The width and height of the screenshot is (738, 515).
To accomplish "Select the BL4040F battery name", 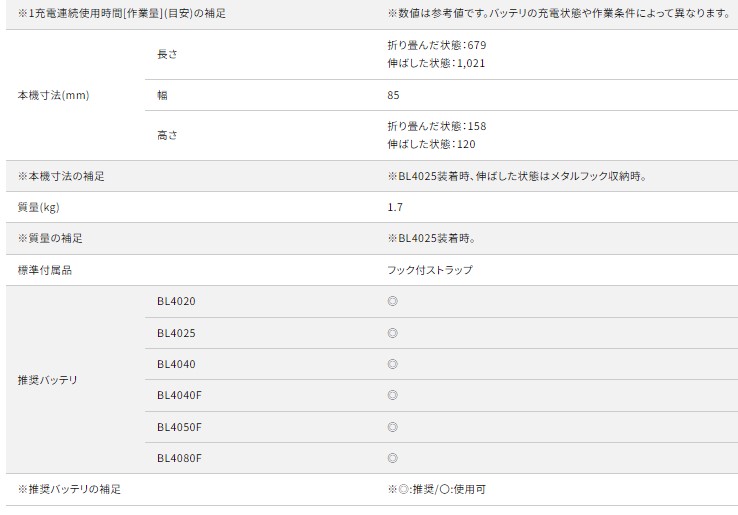I will [x=179, y=395].
